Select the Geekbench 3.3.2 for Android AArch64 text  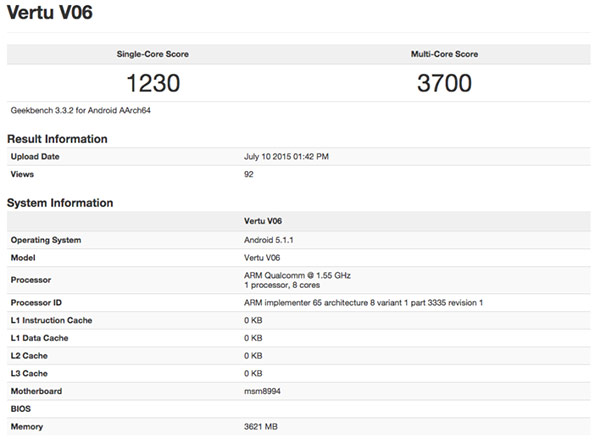(81, 111)
